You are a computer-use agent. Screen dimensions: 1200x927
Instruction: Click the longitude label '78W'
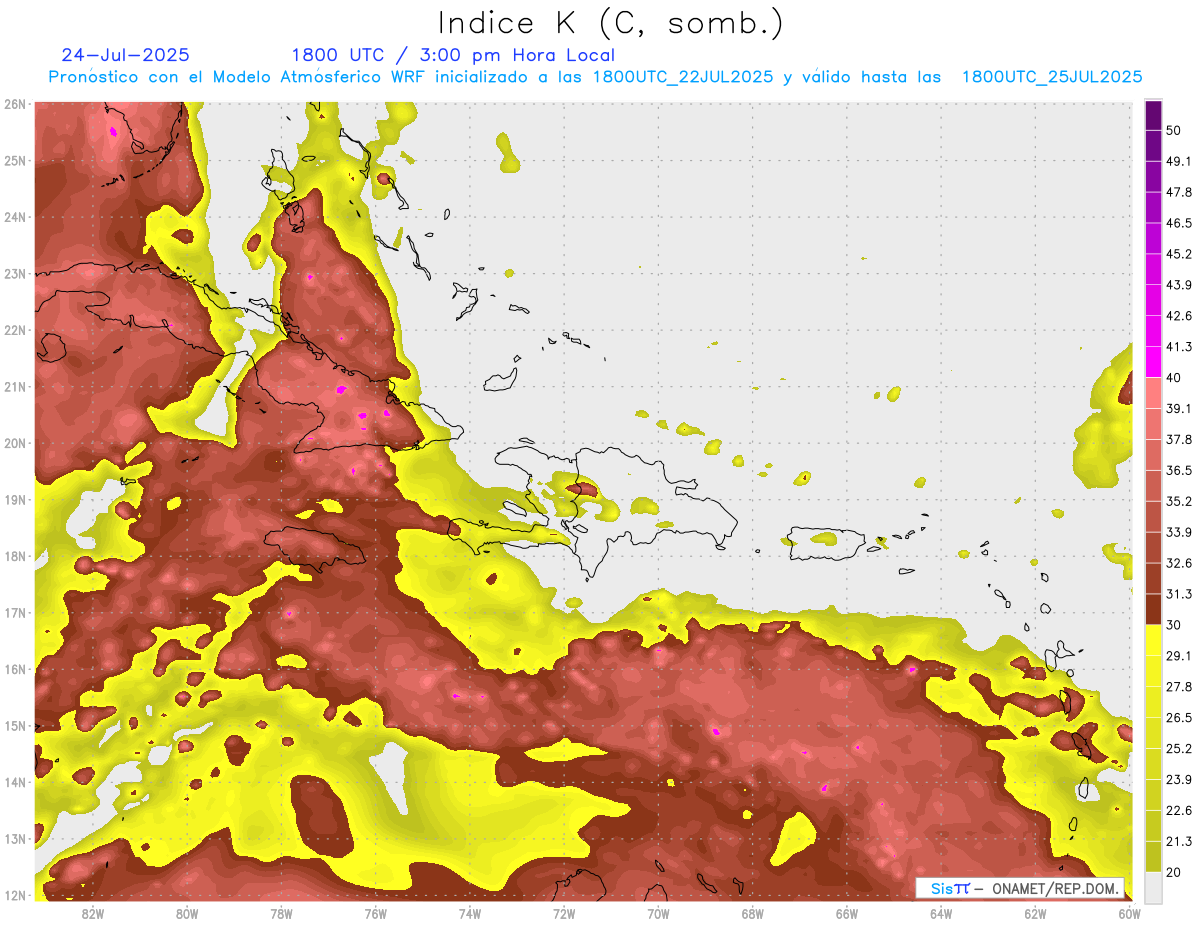click(x=281, y=913)
